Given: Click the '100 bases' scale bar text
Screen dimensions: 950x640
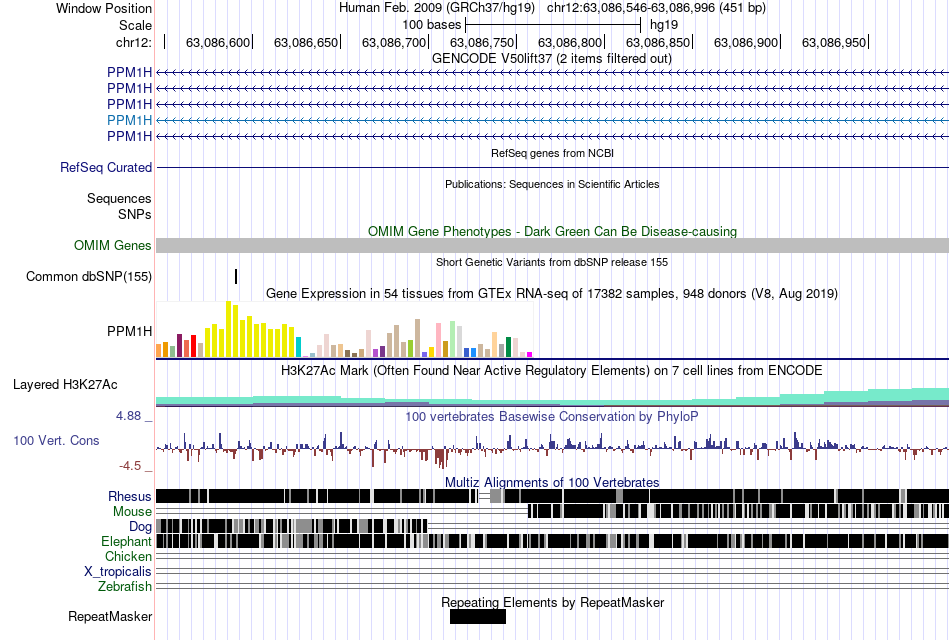Looking at the screenshot, I should pyautogui.click(x=431, y=25).
